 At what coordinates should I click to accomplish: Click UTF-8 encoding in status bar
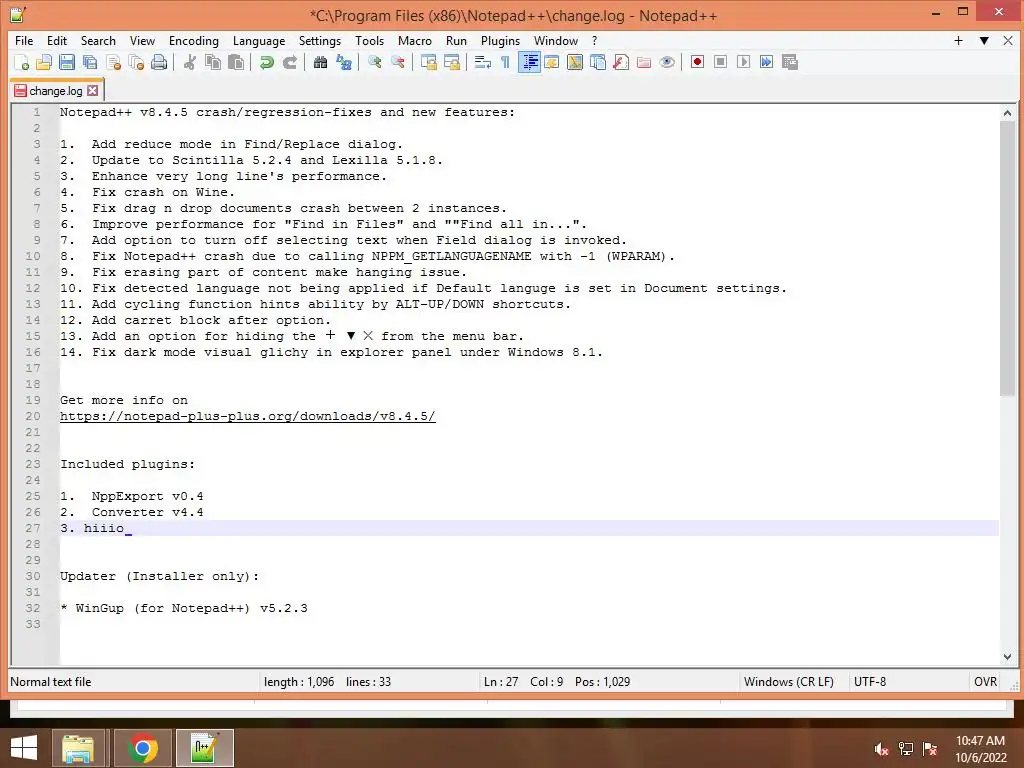tap(870, 682)
